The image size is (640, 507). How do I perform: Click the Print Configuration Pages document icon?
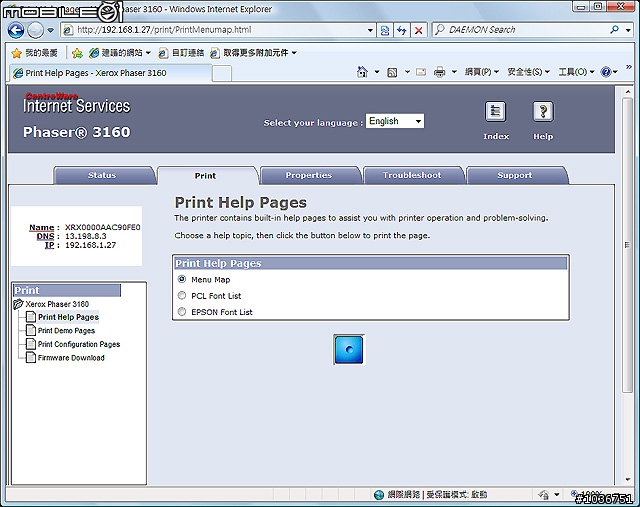pos(31,344)
